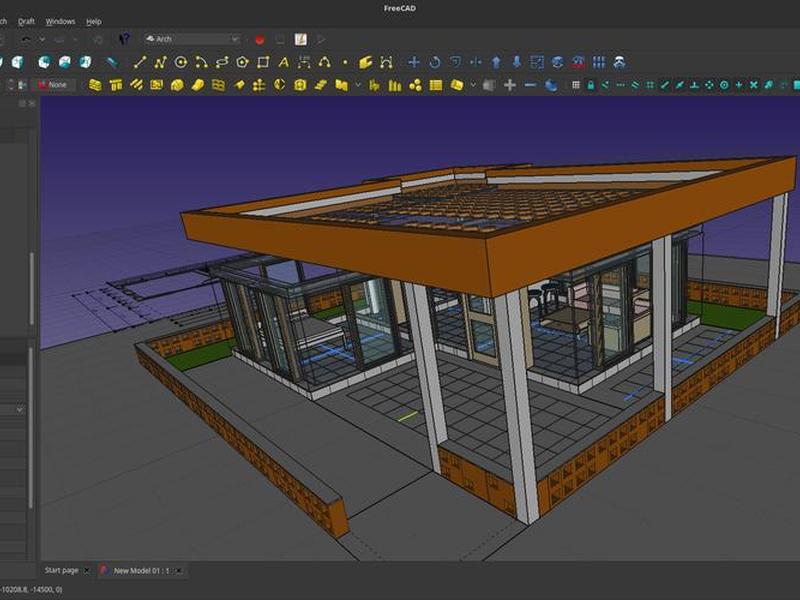The image size is (800, 600).
Task: Click the stormtrooper Clone icon
Action: (x=619, y=62)
